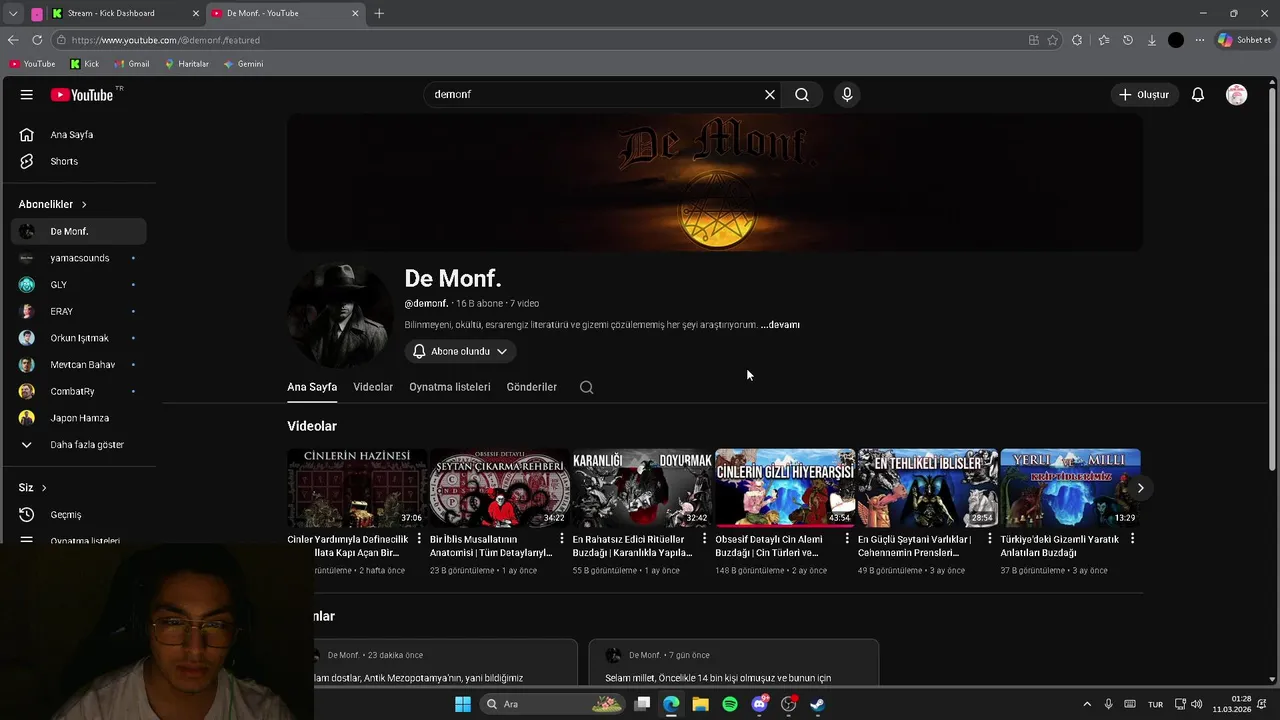This screenshot has width=1280, height=720.
Task: Open the account avatar menu in YouTube
Action: [1237, 95]
